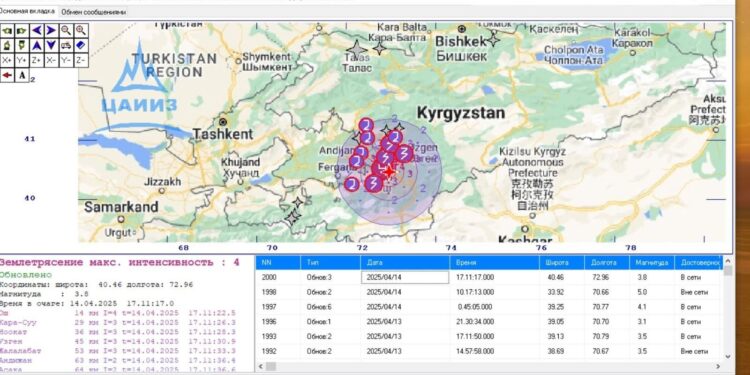The height and width of the screenshot is (375, 750).
Task: Select the Основная вкладка tab
Action: (28, 11)
